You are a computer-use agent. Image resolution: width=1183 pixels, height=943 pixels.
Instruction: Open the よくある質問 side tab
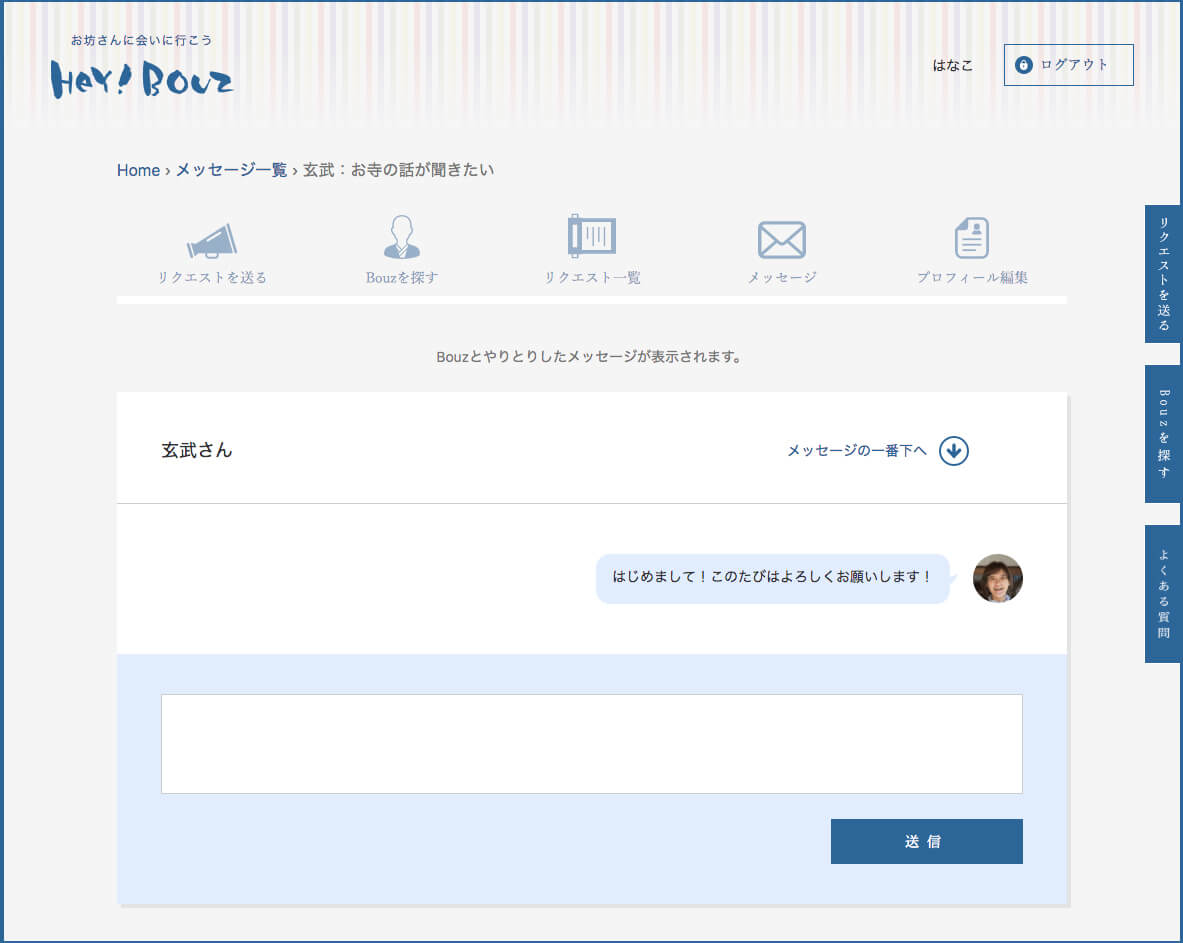[x=1163, y=593]
